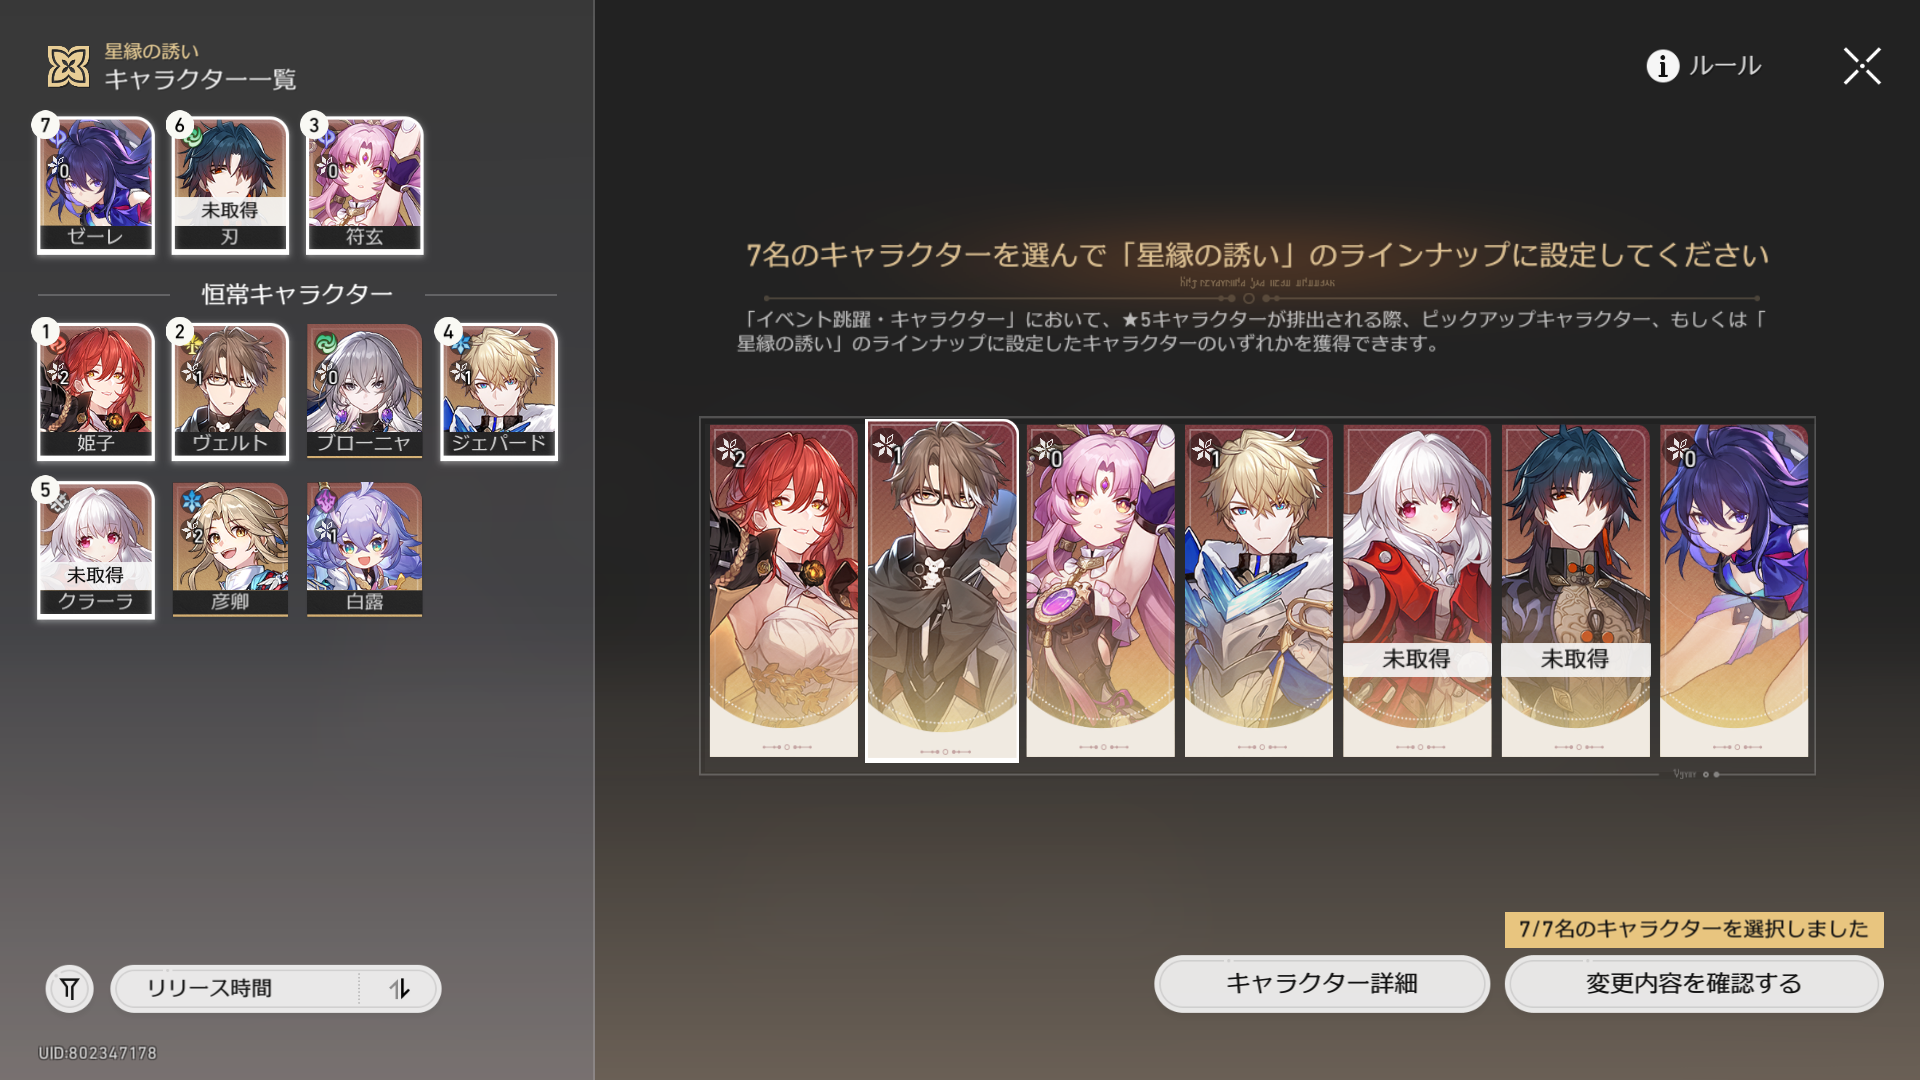This screenshot has width=1920, height=1080.
Task: Deselect ゼーレ numbered 7 in the list
Action: click(96, 185)
